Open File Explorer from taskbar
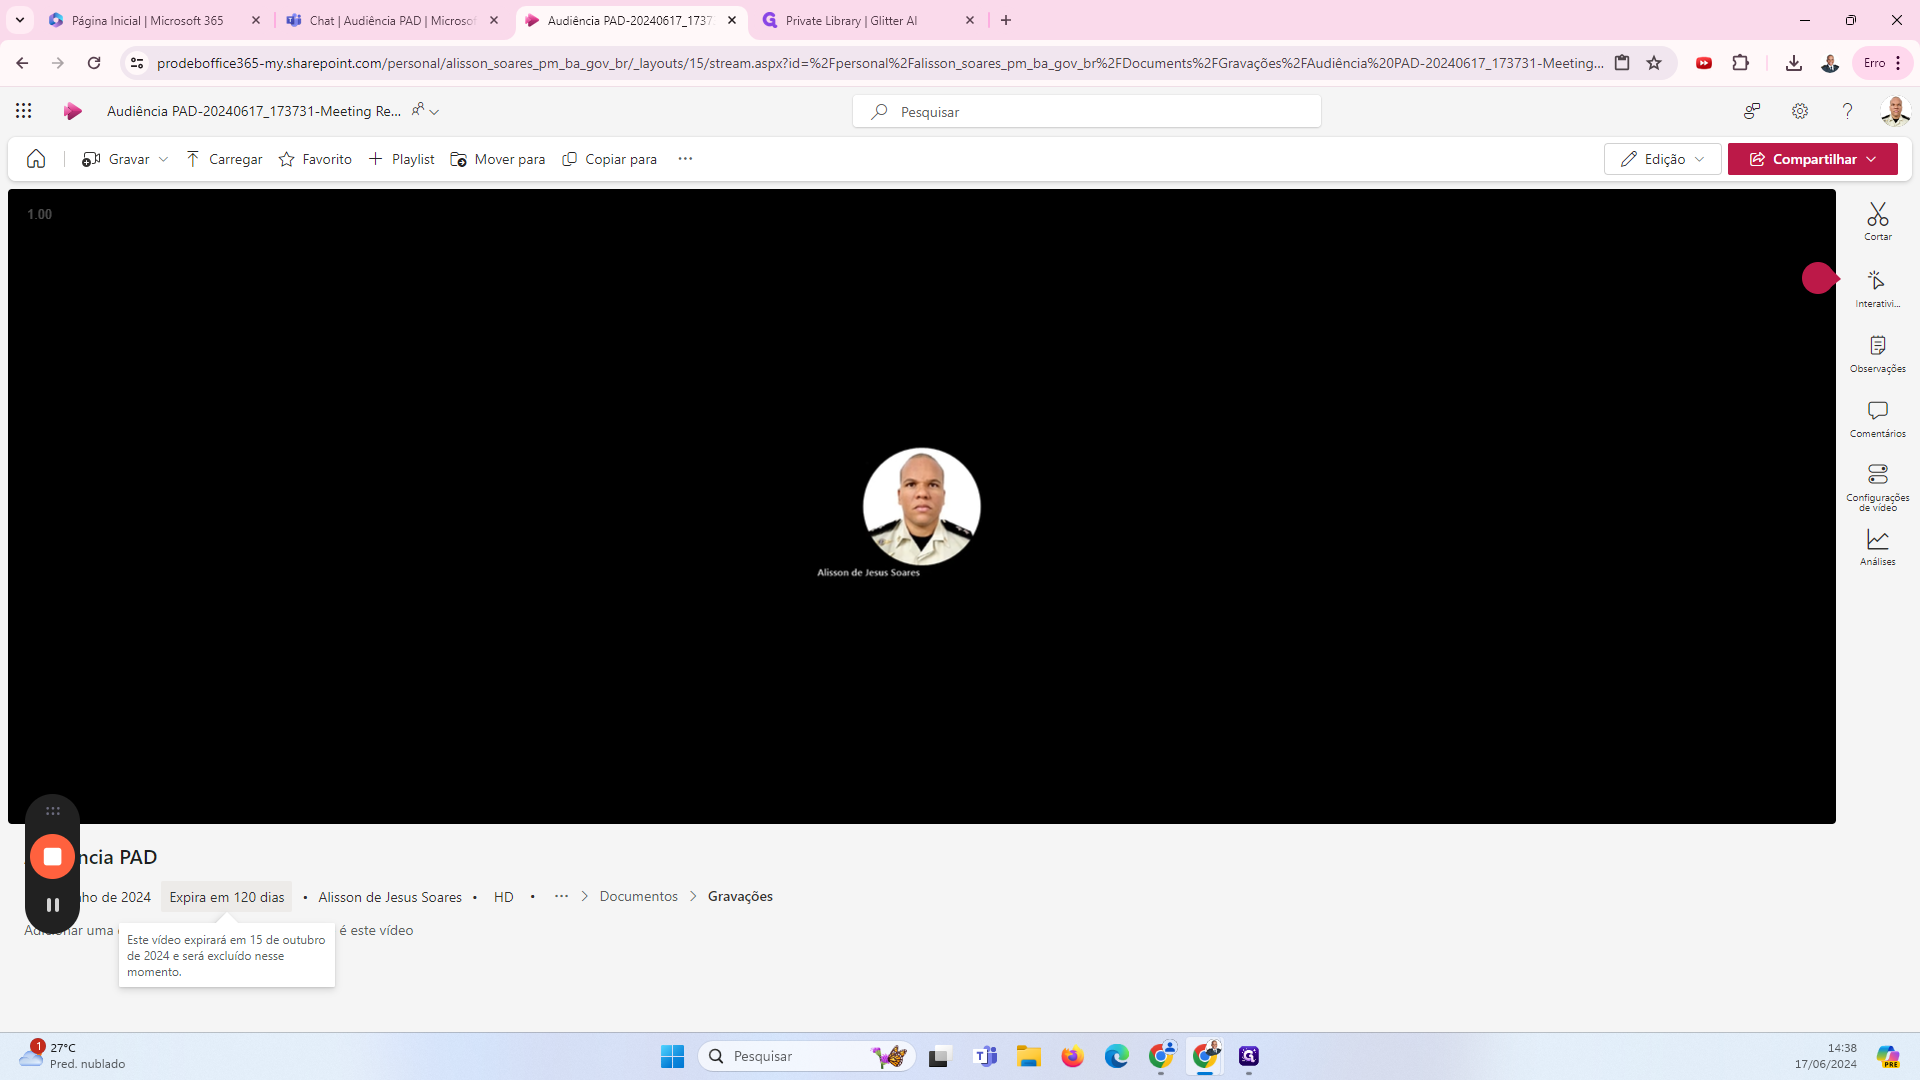 (1029, 1056)
